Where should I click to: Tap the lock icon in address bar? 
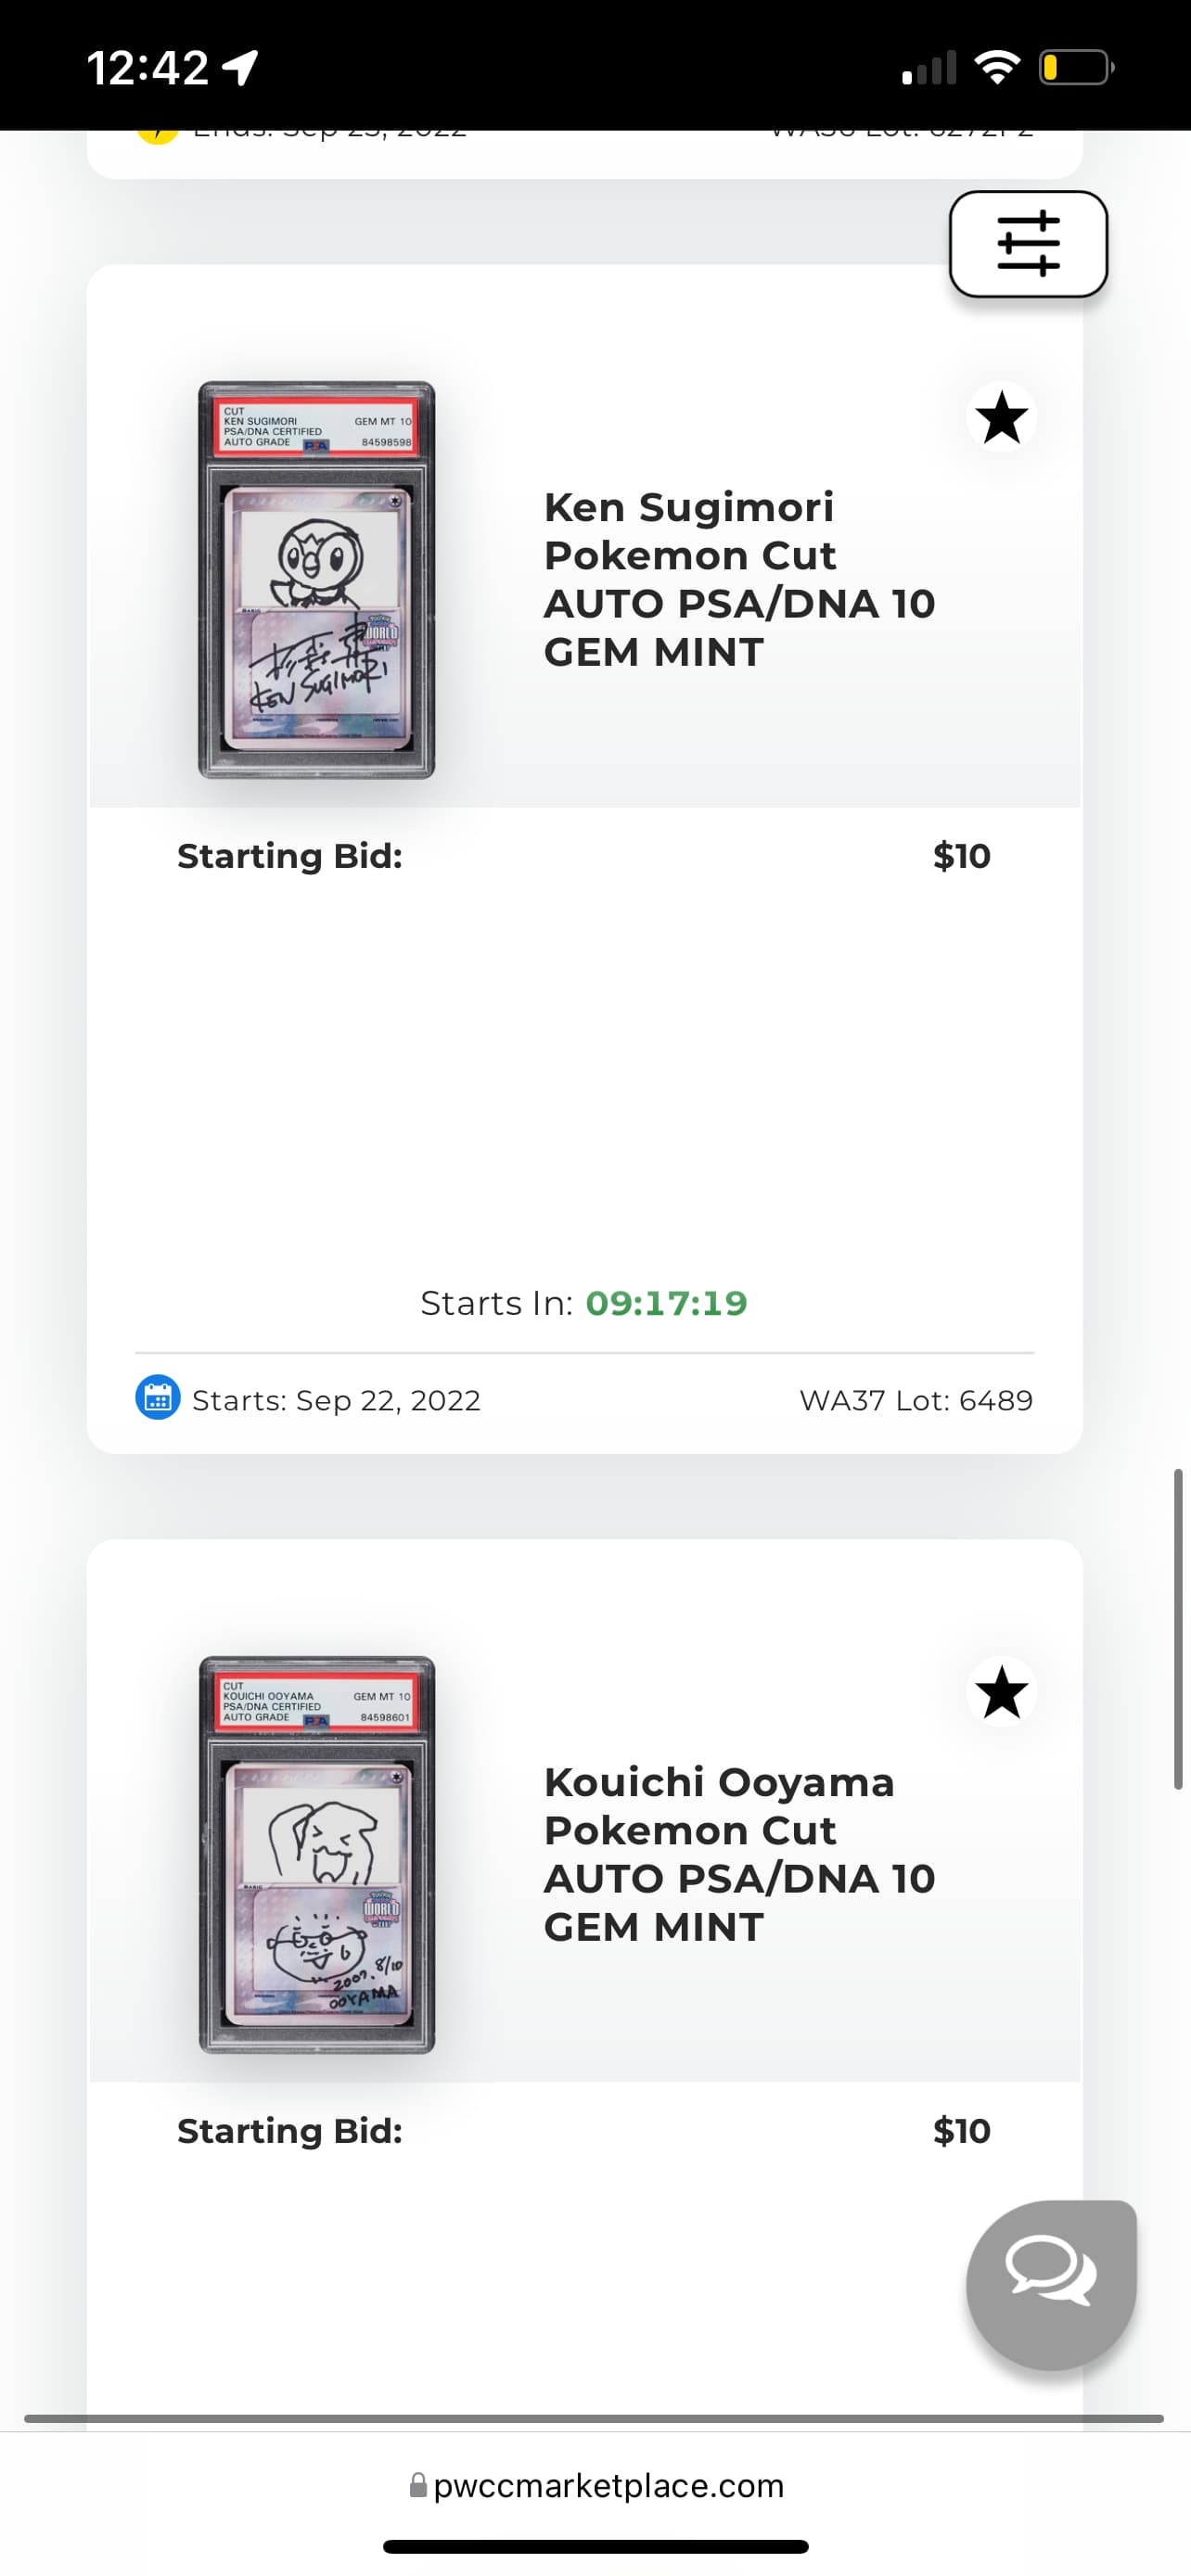tap(419, 2485)
